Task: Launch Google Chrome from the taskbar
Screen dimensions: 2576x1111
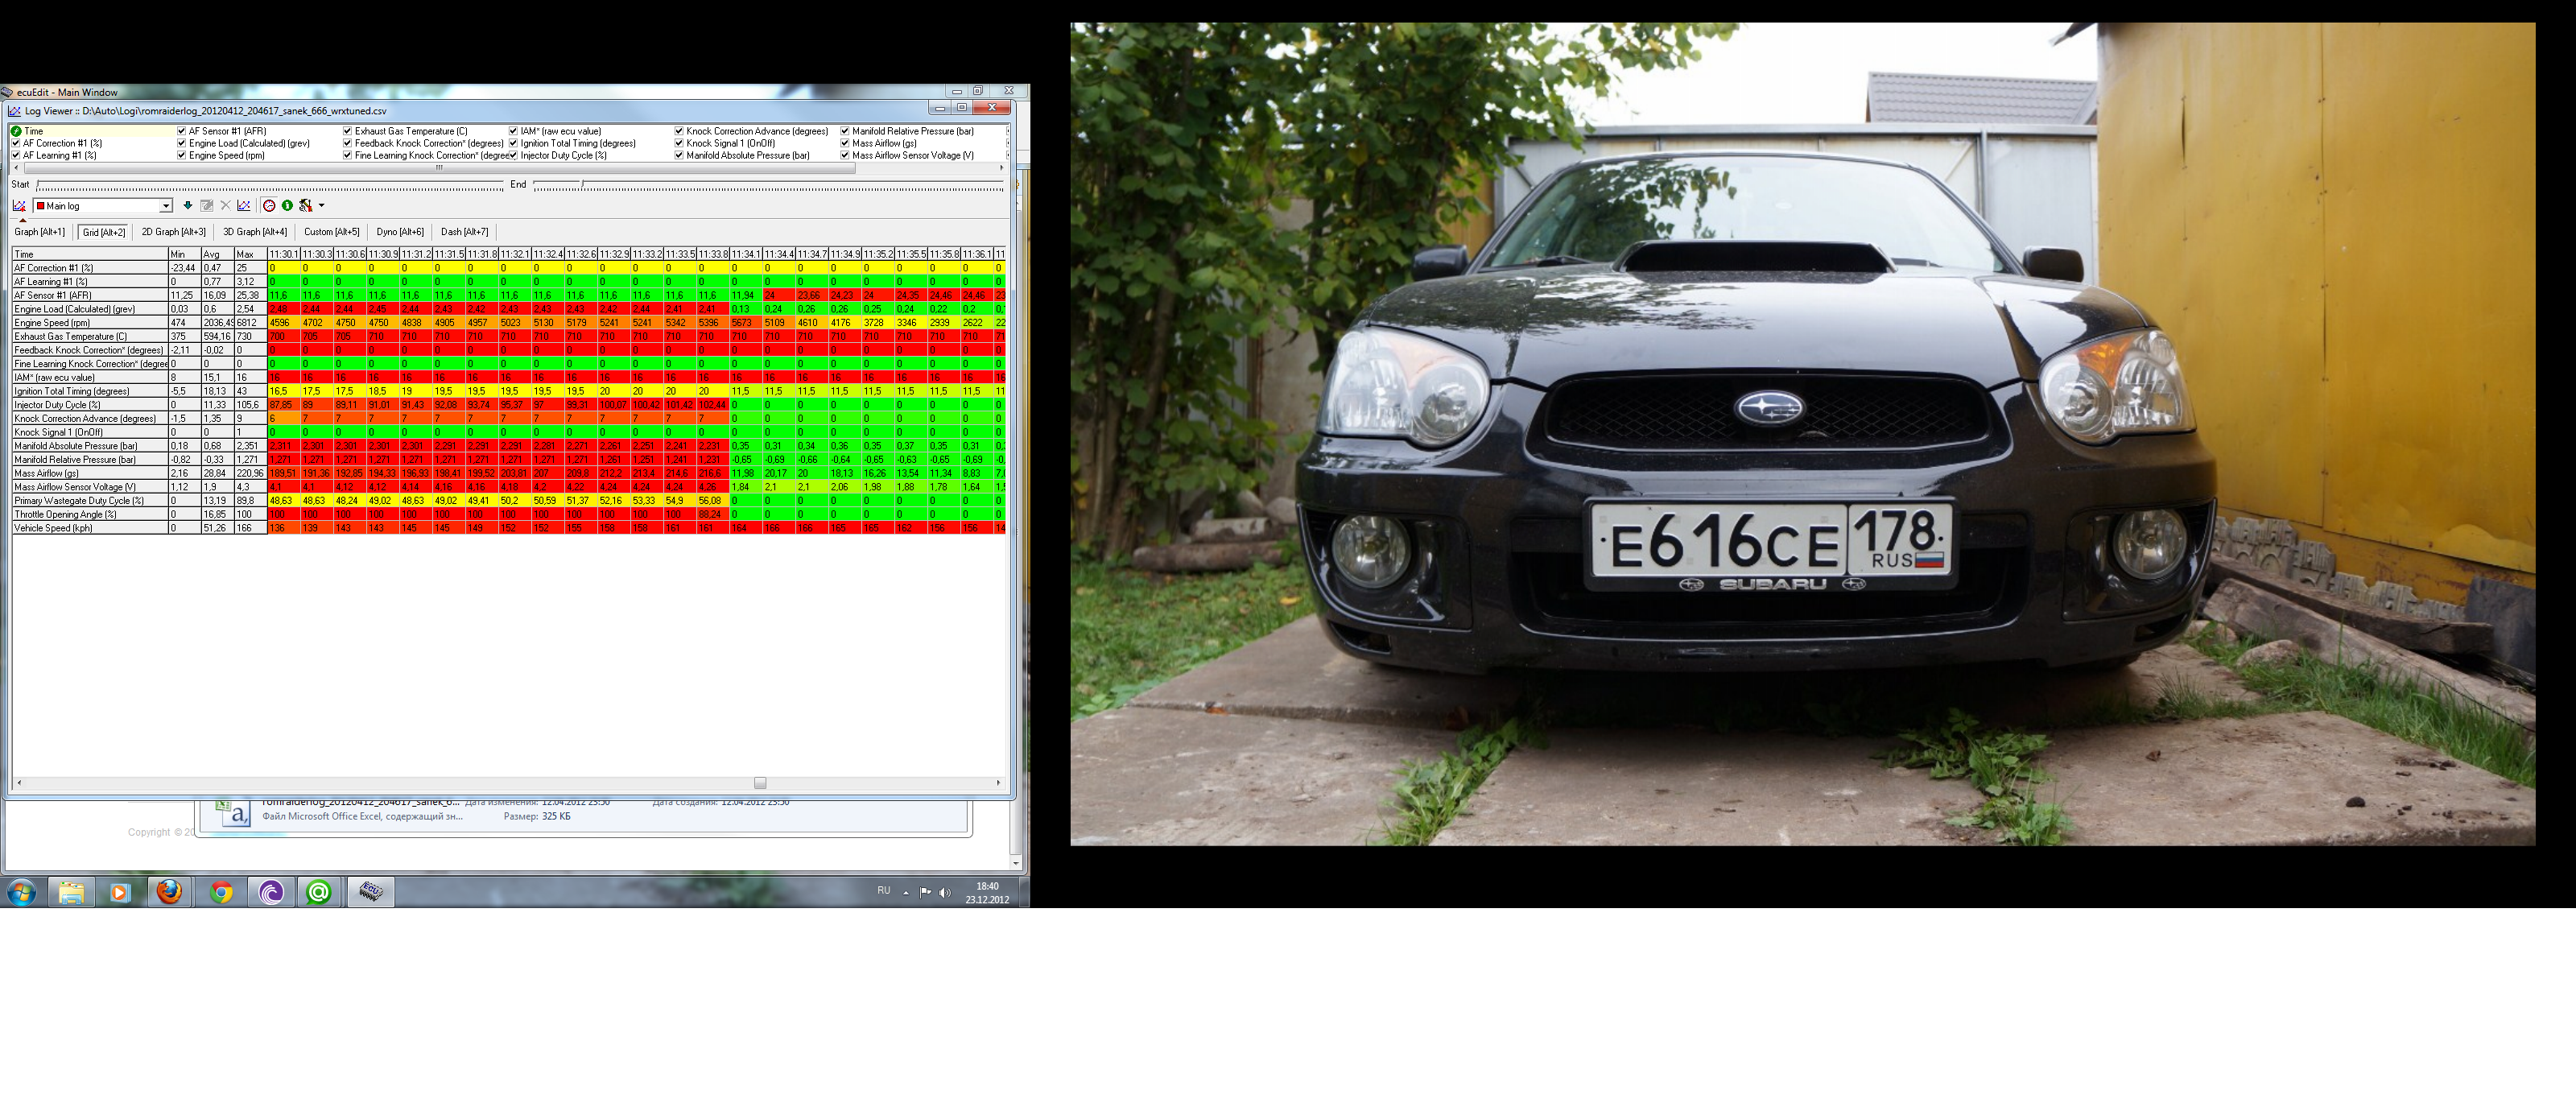Action: click(222, 892)
